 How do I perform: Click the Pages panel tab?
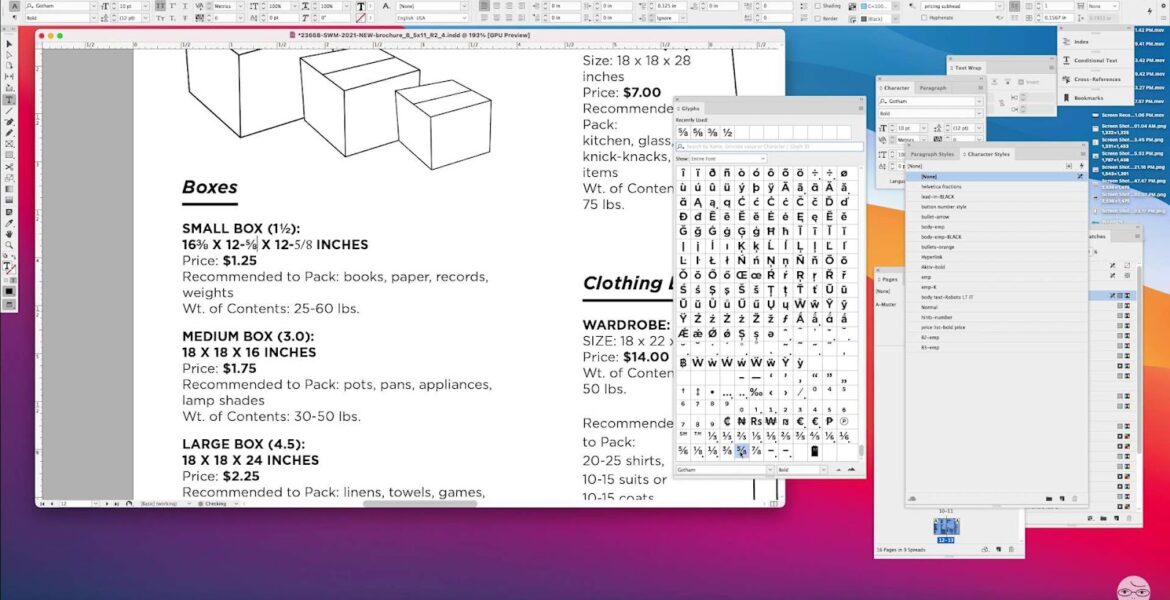pyautogui.click(x=890, y=279)
